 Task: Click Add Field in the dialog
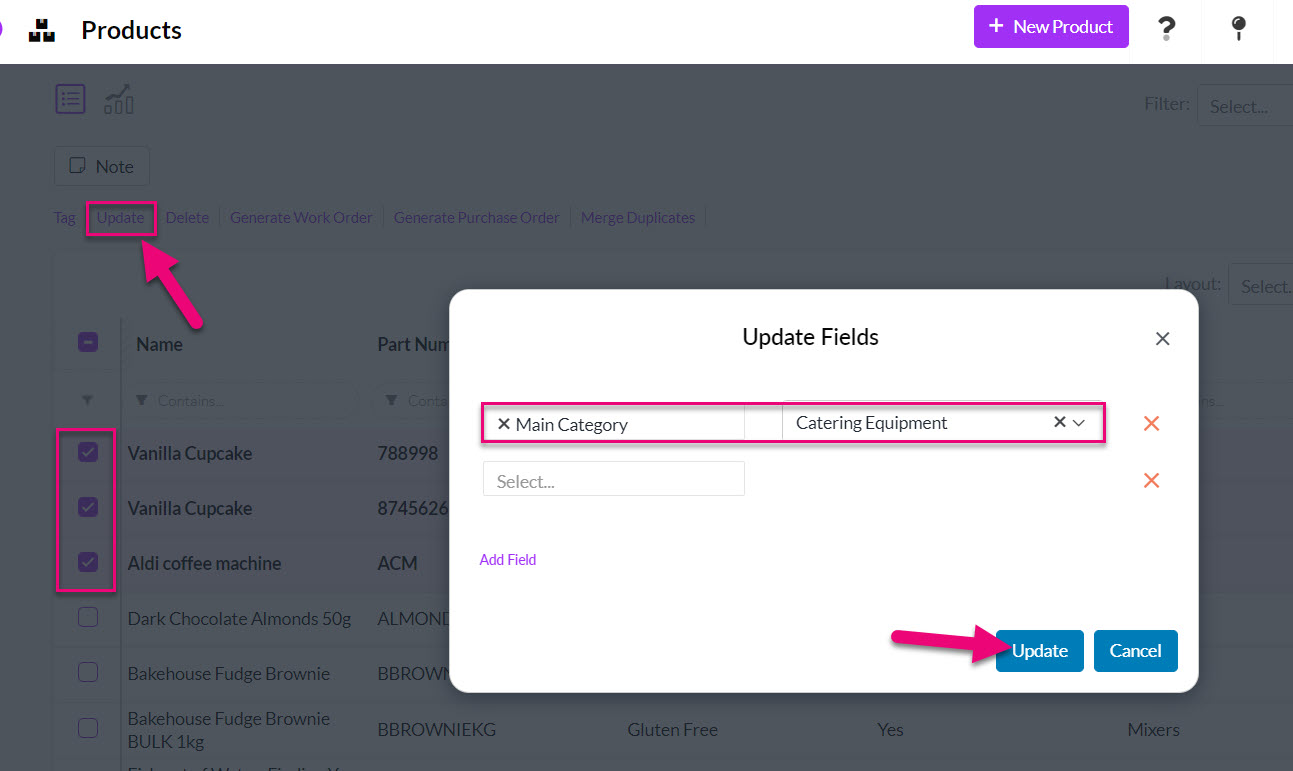click(x=507, y=559)
